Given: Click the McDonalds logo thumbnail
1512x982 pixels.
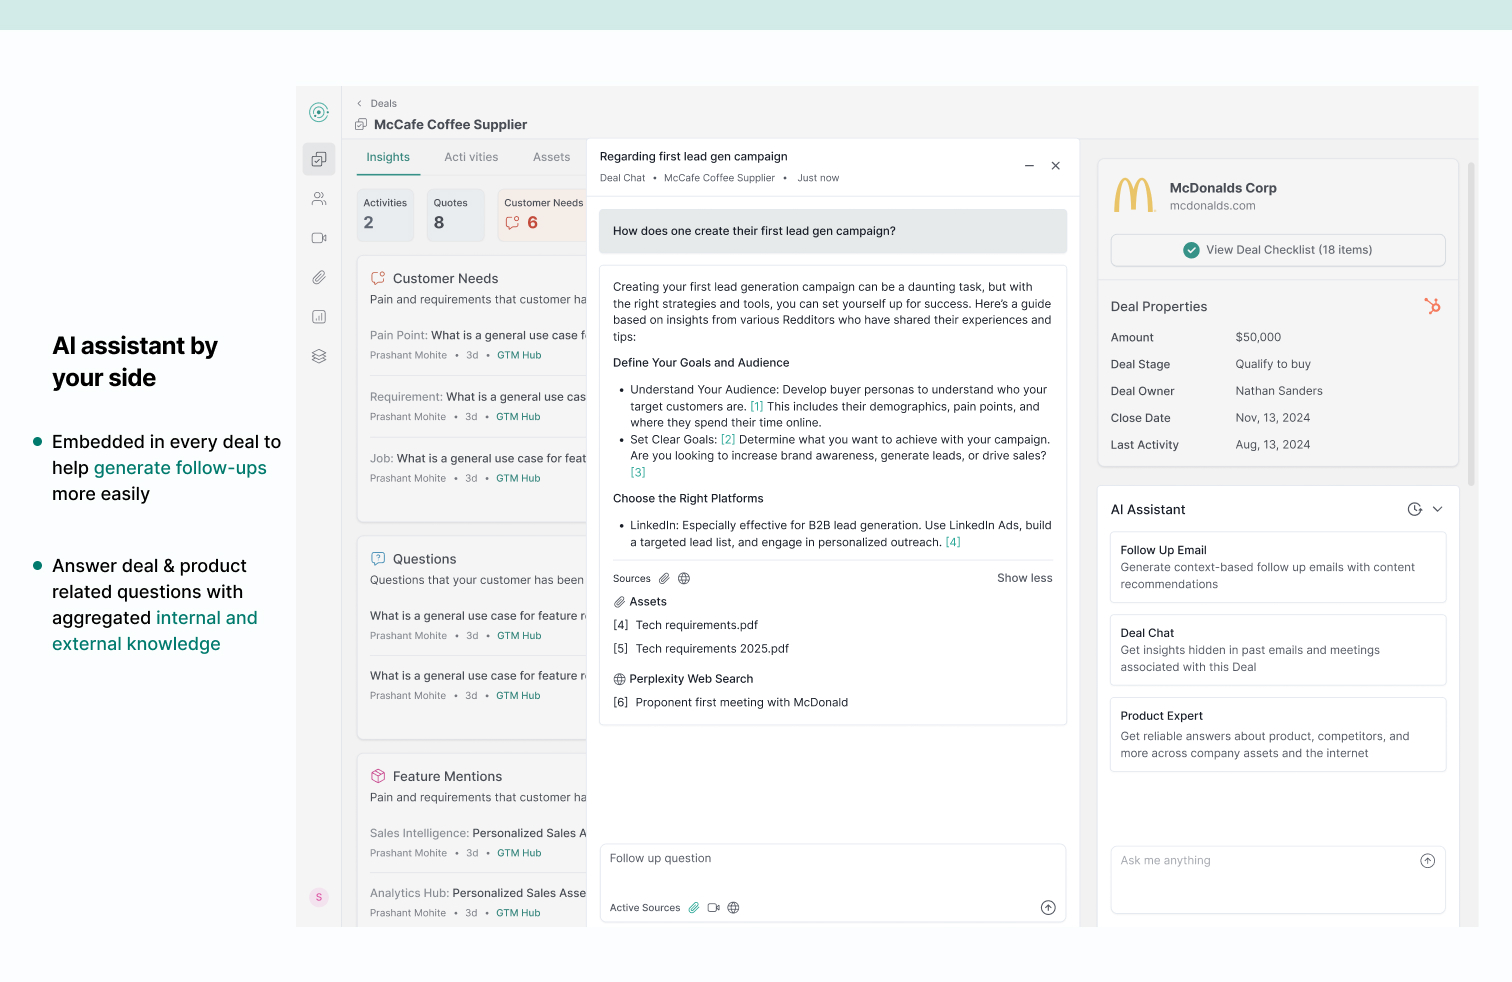Looking at the screenshot, I should 1135,195.
